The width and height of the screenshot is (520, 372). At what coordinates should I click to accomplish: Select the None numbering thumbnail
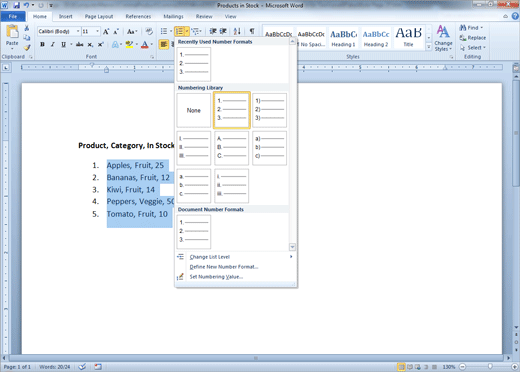click(194, 110)
